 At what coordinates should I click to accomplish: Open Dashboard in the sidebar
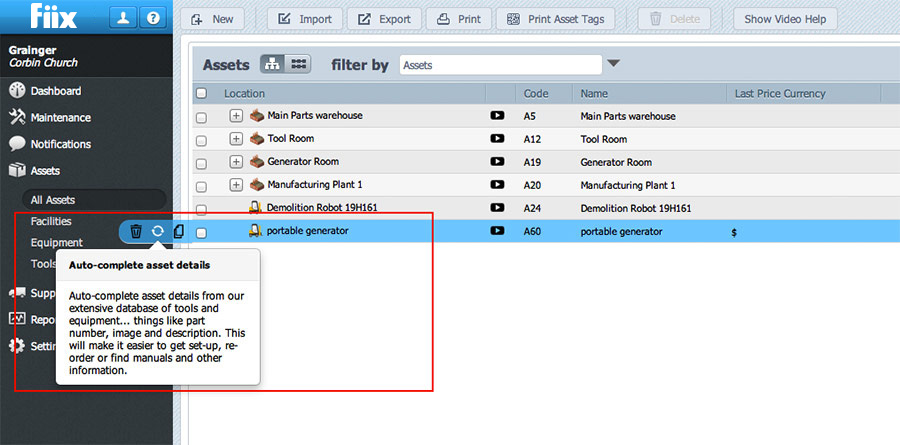pyautogui.click(x=55, y=91)
